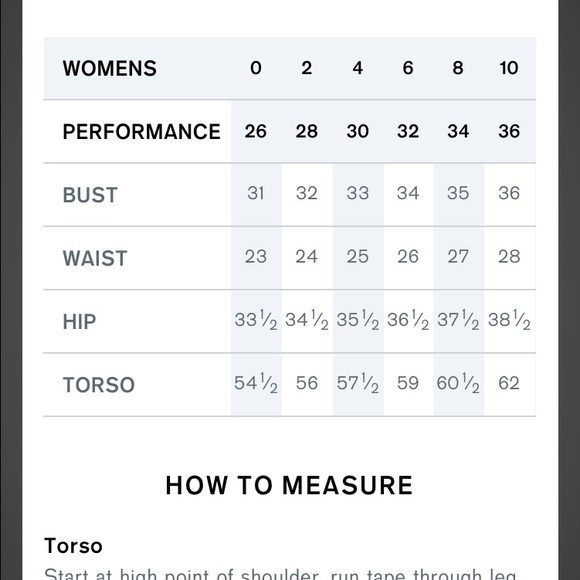Click waist measurement 28 cell
Viewport: 580px width, 580px height.
tap(509, 256)
